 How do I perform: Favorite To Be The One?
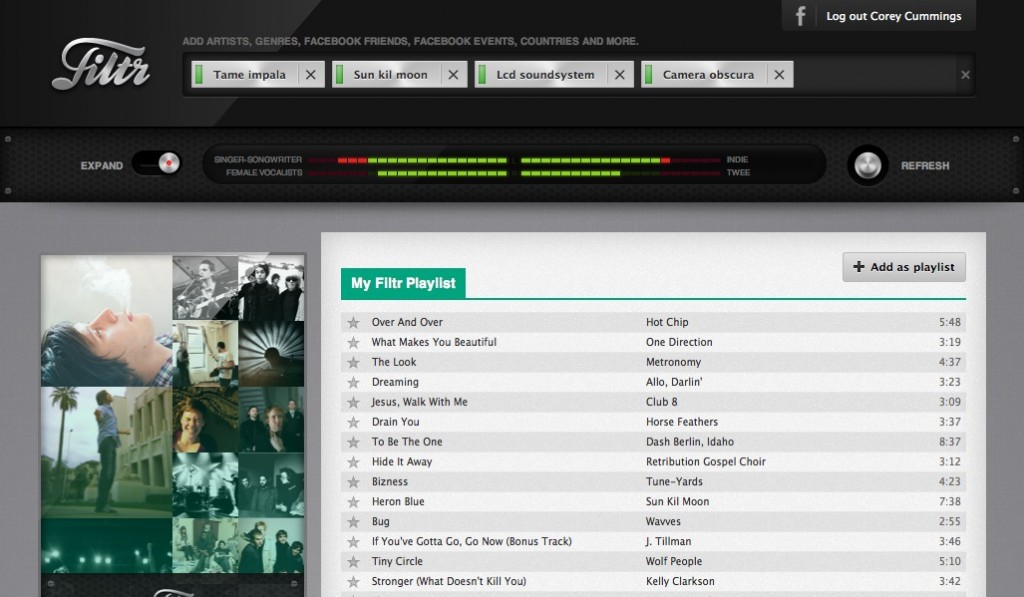[x=353, y=442]
